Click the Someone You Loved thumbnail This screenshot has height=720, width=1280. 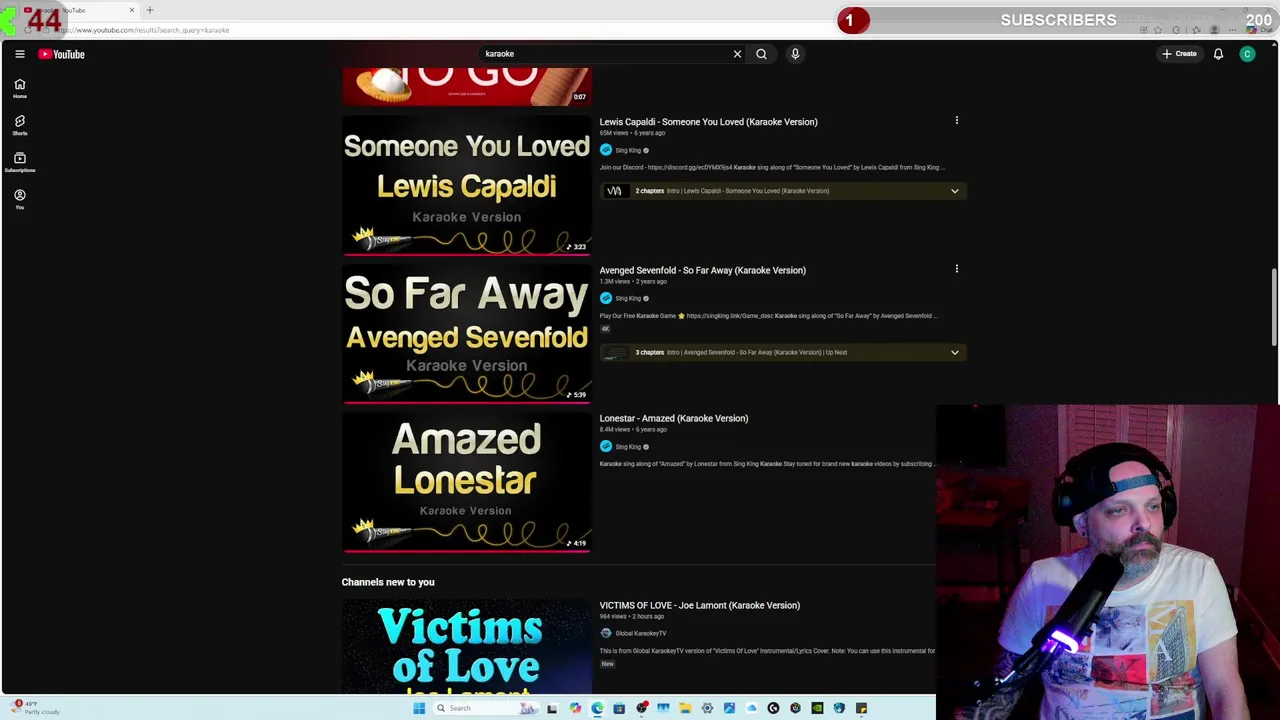466,185
